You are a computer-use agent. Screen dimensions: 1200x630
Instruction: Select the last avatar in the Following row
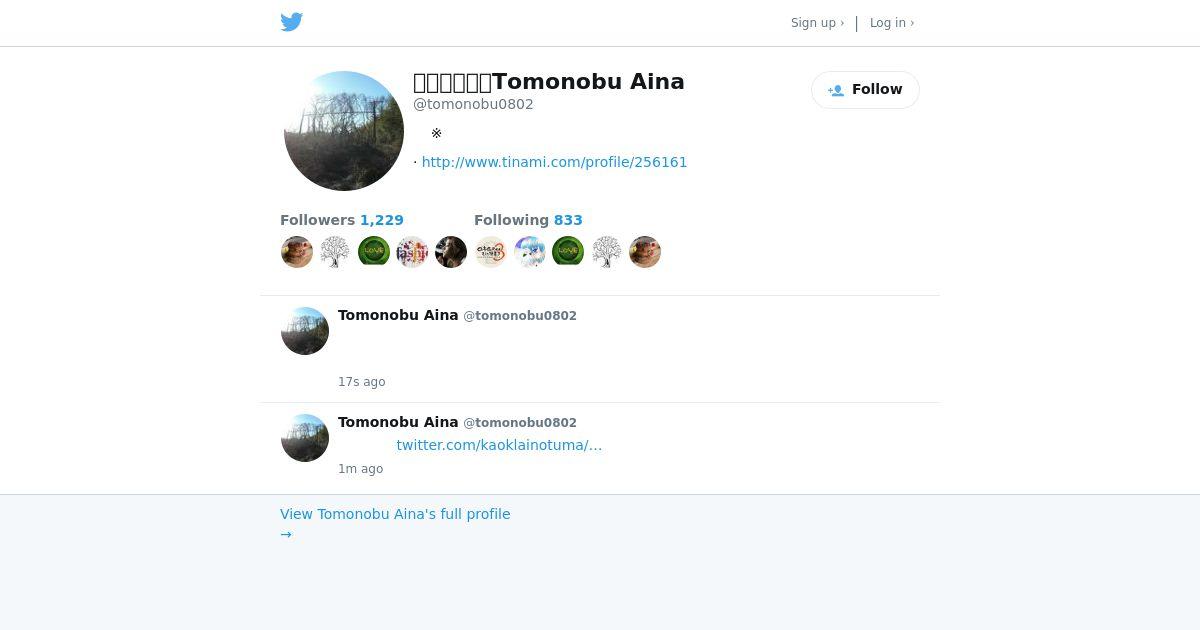(x=645, y=252)
